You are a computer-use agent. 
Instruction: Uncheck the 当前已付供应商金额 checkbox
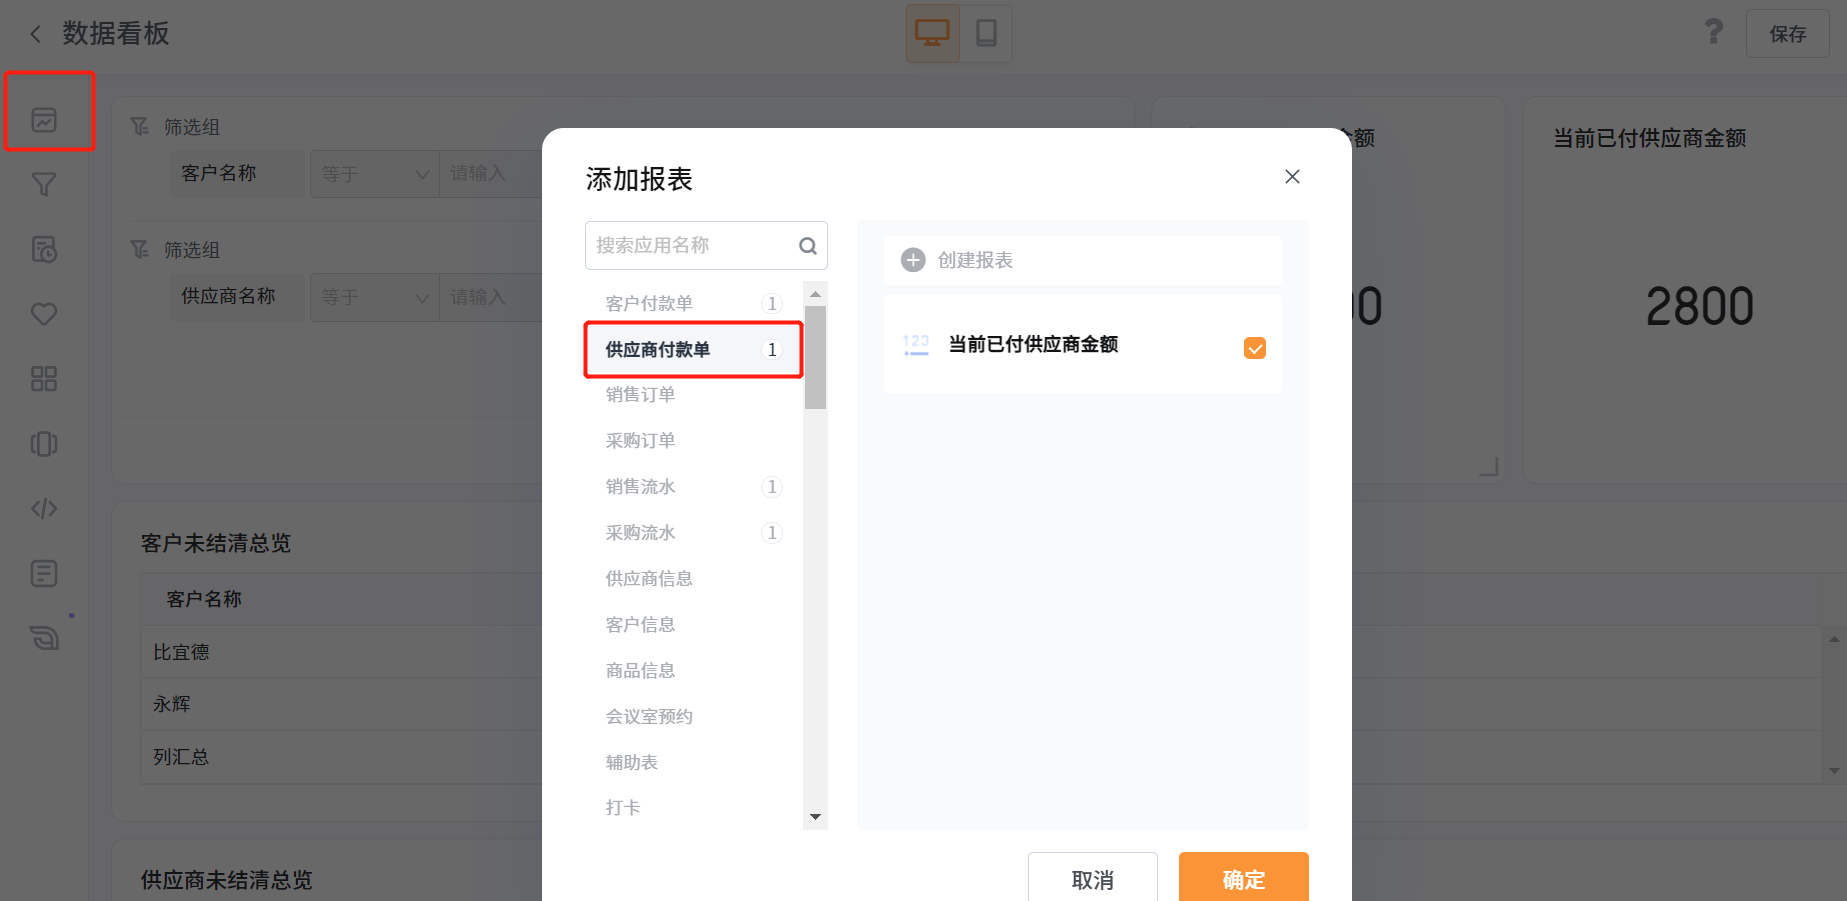pyautogui.click(x=1255, y=348)
